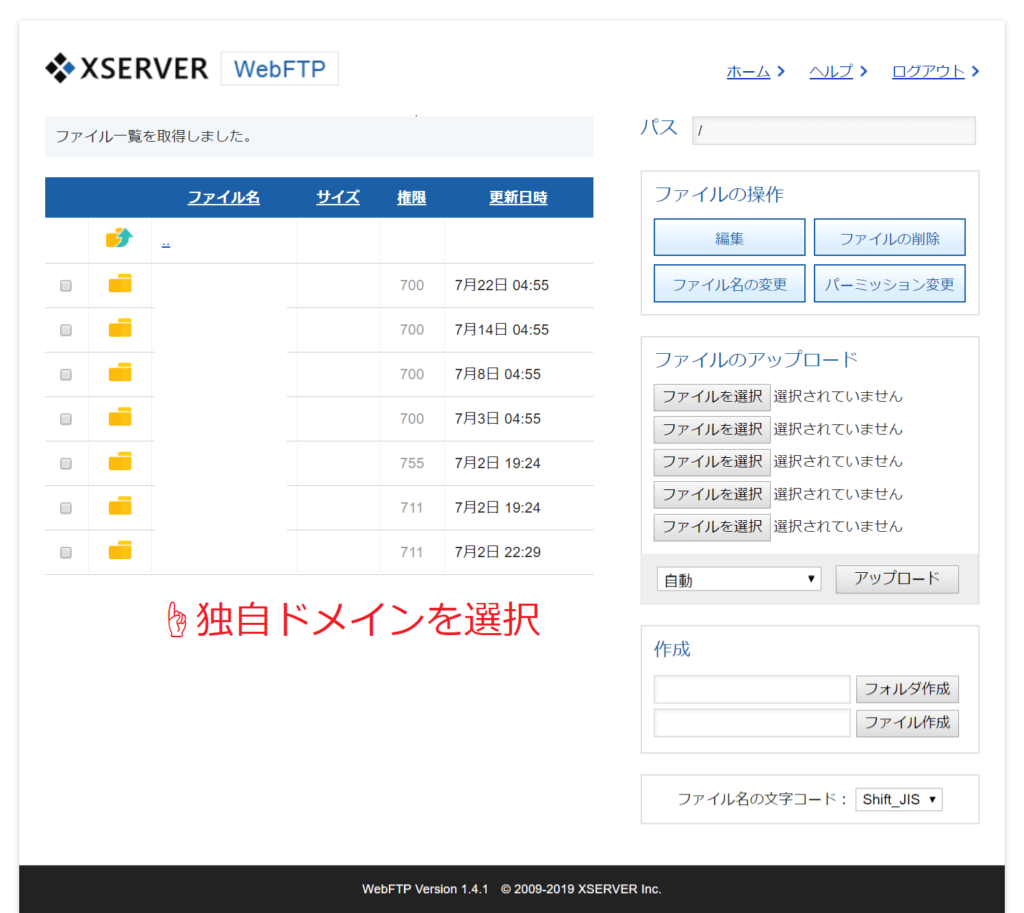Open the 自動 transfer mode dropdown
The height and width of the screenshot is (913, 1024).
(x=739, y=579)
